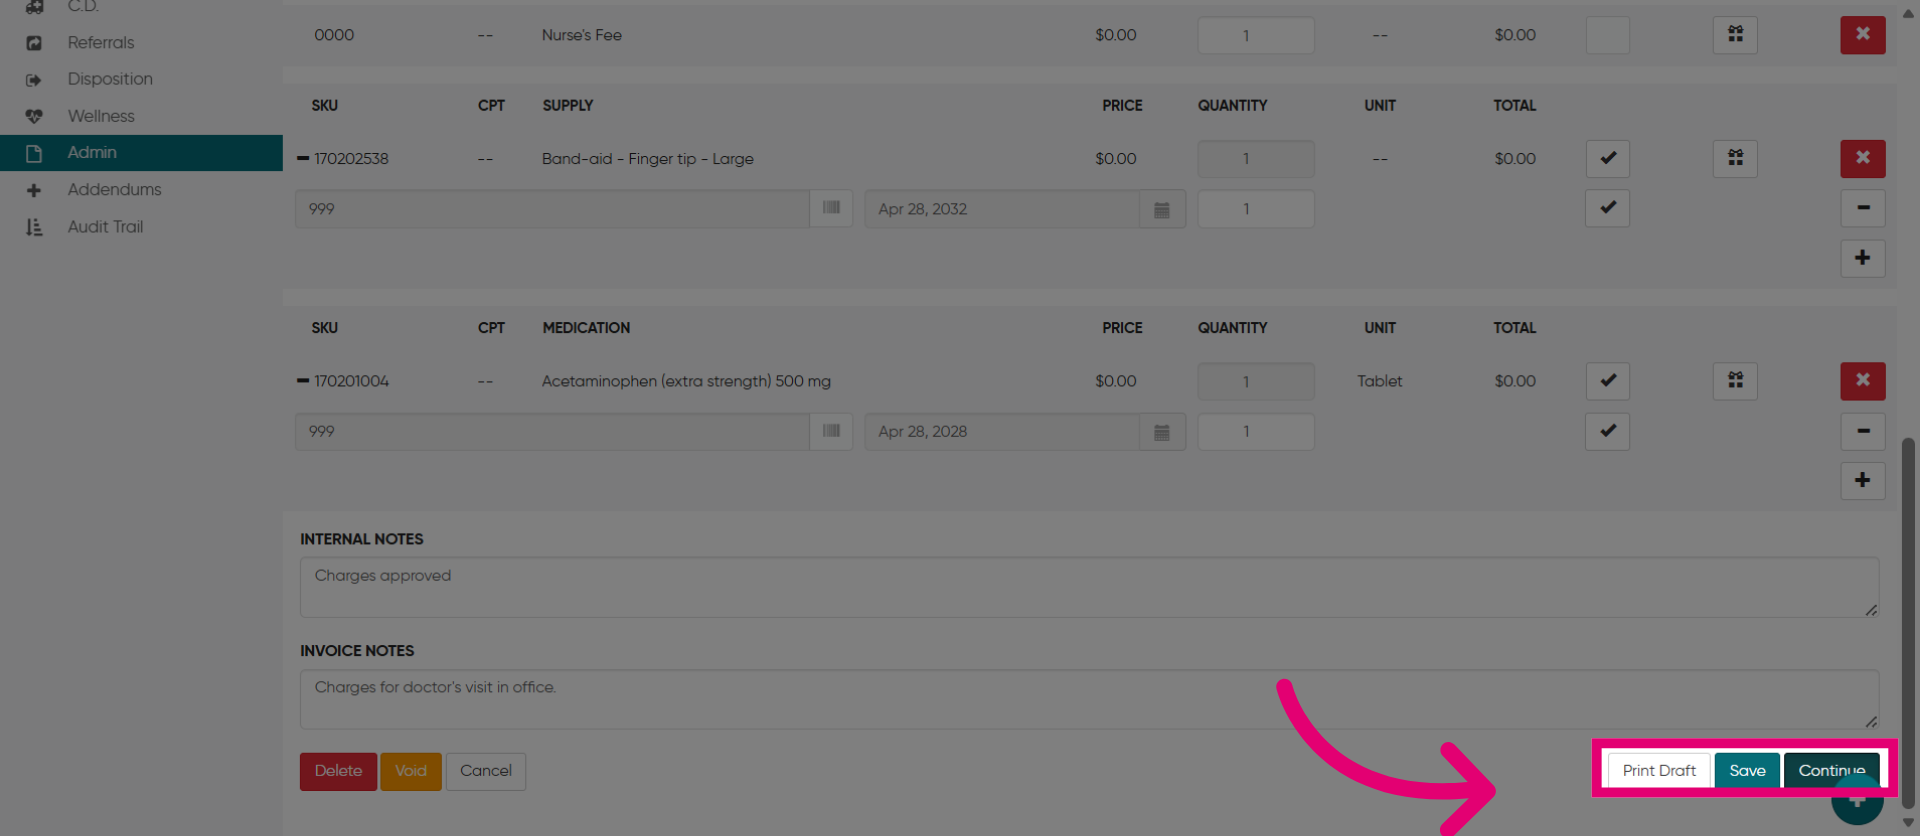The height and width of the screenshot is (836, 1920).
Task: Click the lot number field under Band-aid
Action: click(552, 209)
